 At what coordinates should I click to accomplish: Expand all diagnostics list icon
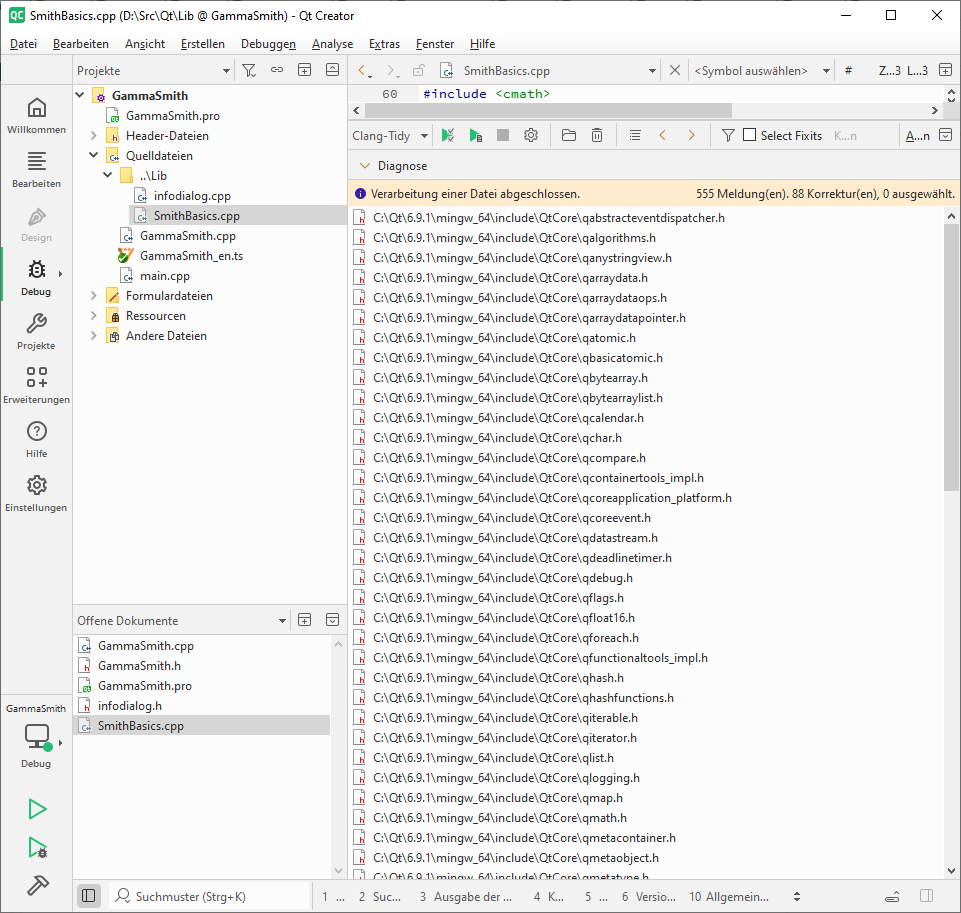pyautogui.click(x=635, y=135)
